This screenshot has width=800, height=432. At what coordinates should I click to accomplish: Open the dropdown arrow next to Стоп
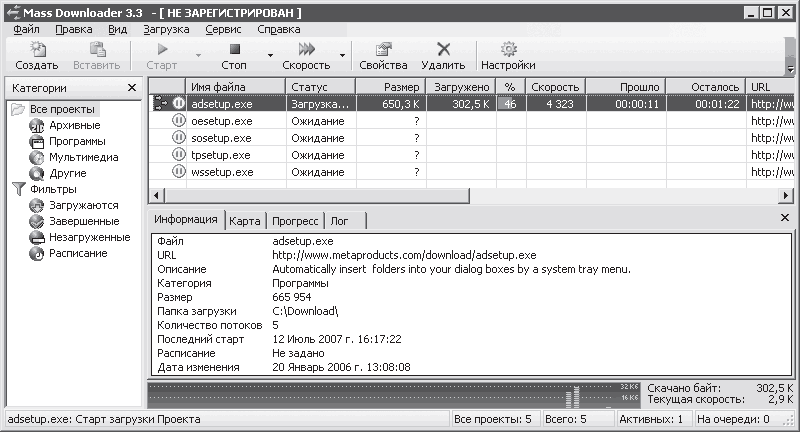point(270,55)
